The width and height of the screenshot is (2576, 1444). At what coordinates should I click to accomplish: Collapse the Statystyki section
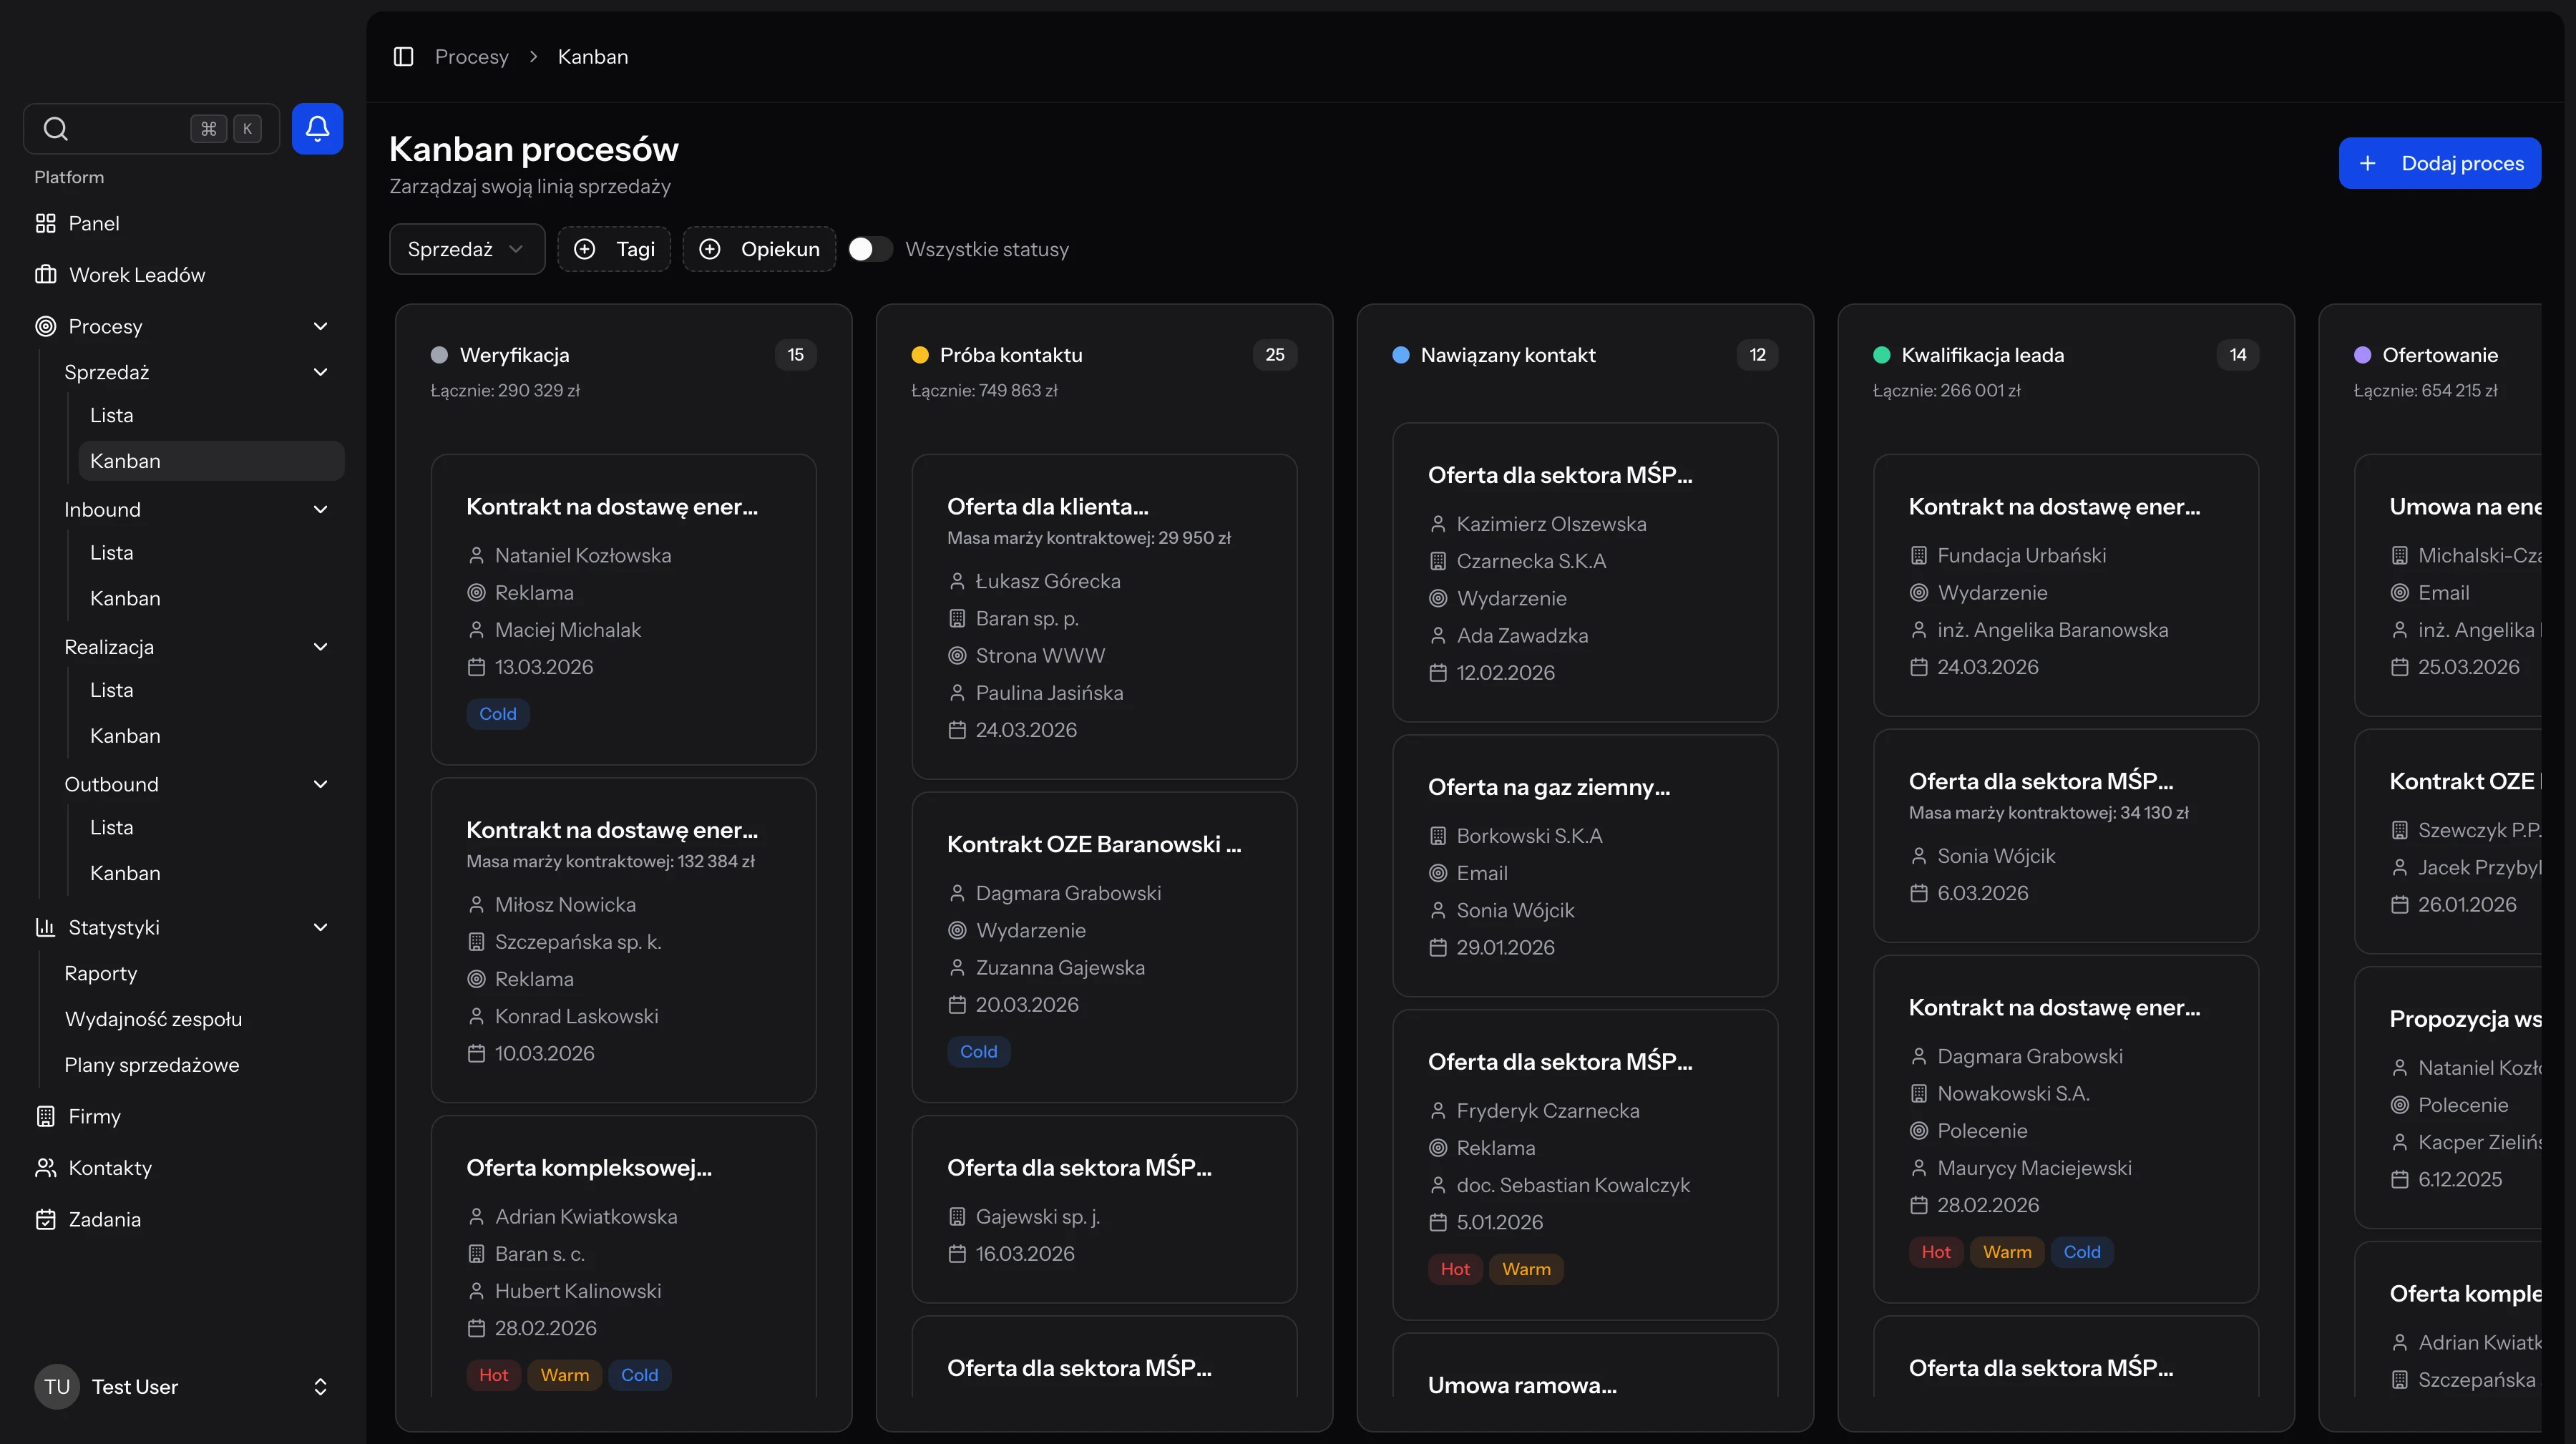(x=320, y=927)
